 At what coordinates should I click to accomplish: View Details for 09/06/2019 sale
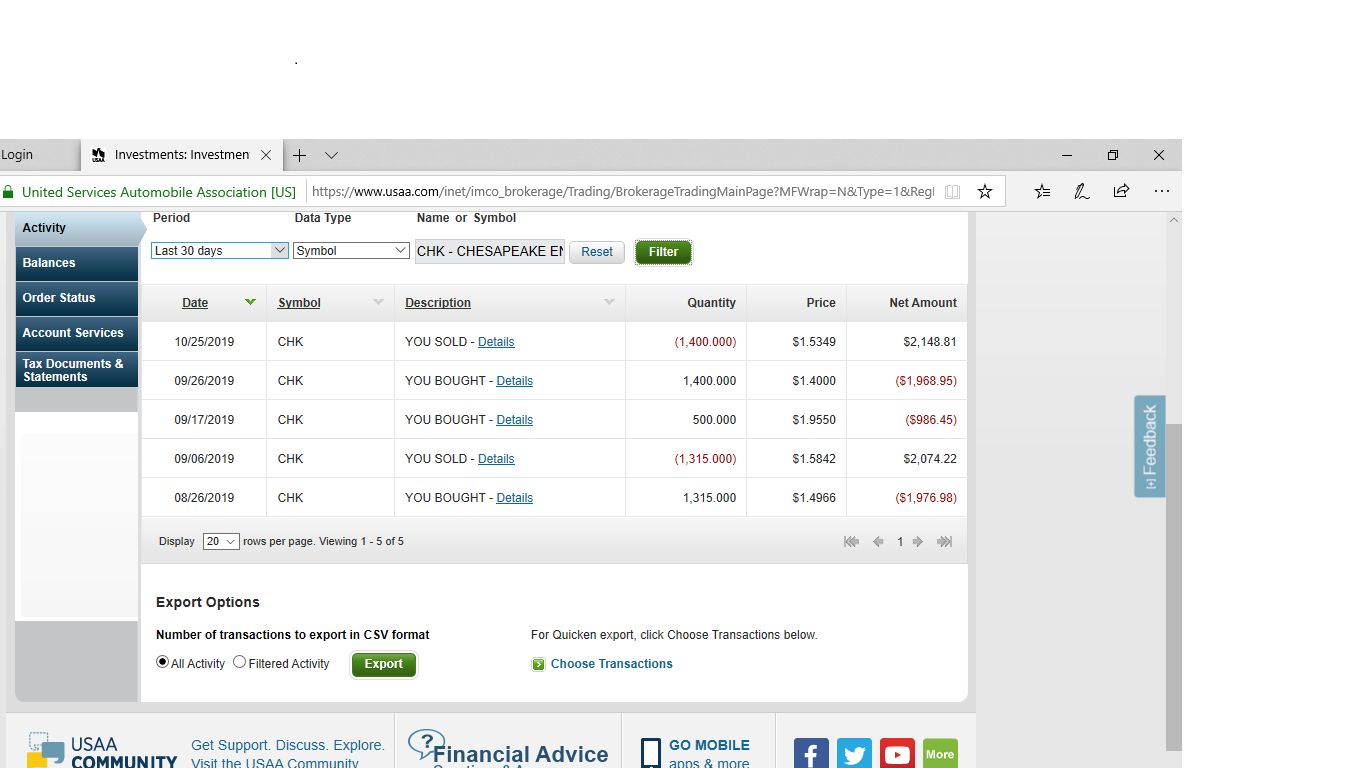(x=496, y=459)
